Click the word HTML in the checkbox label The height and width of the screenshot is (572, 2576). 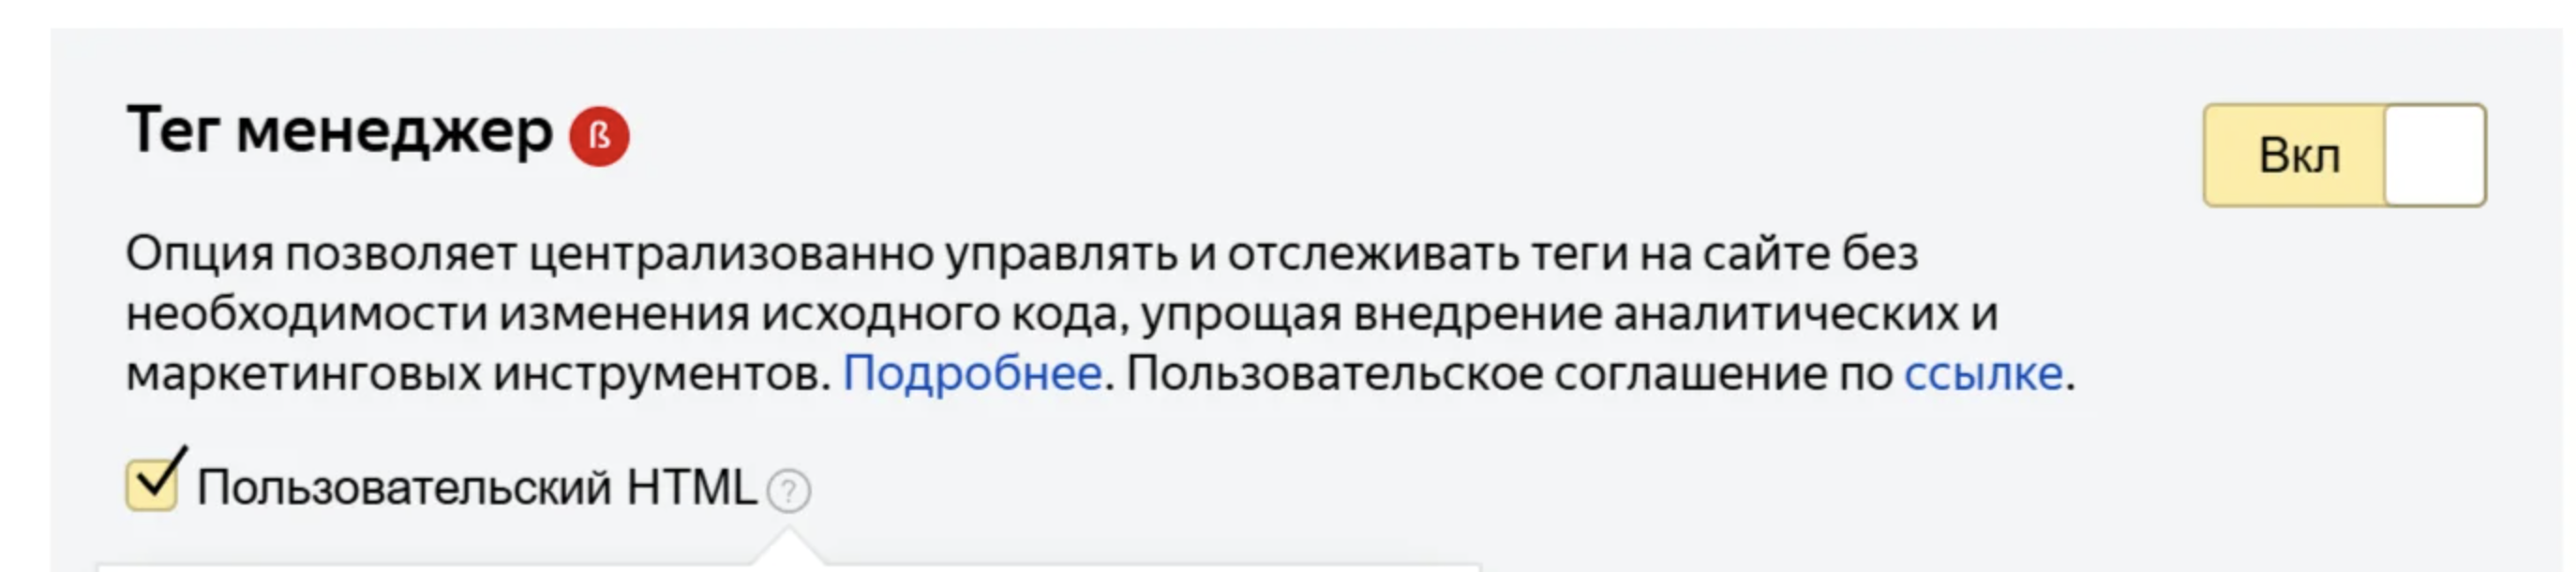pos(691,488)
